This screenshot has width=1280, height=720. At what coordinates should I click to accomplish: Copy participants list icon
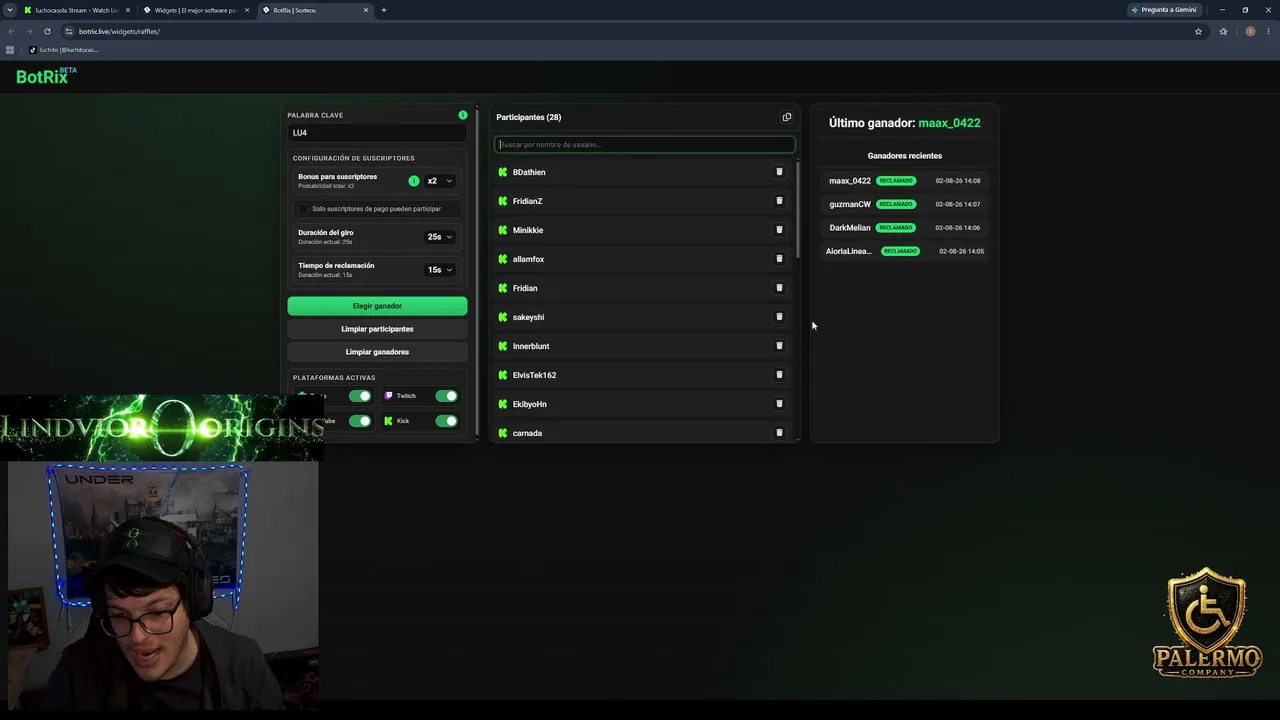(x=786, y=117)
